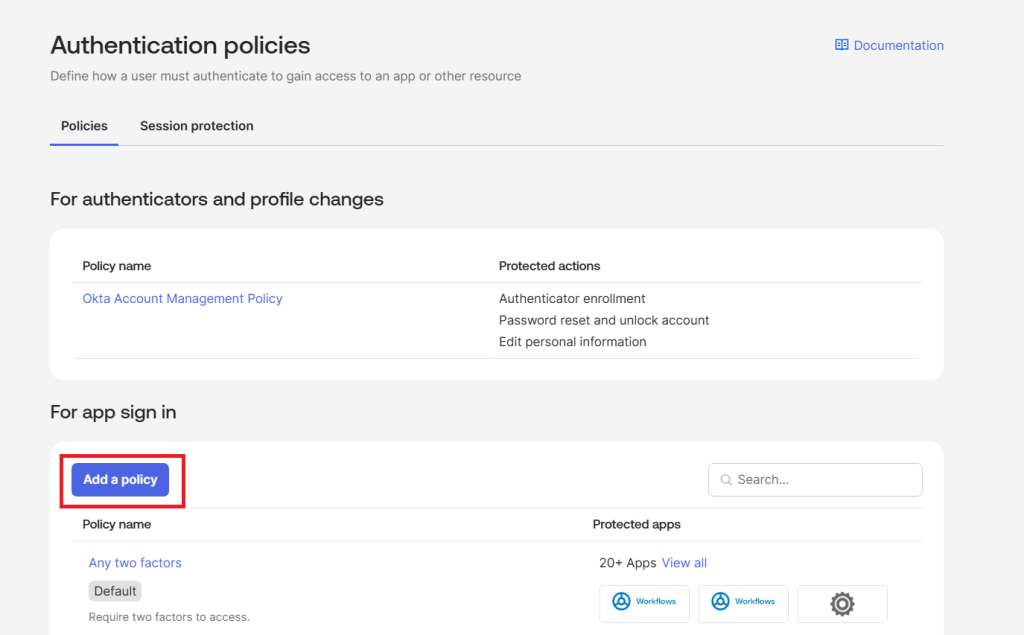Select the Policies tab
This screenshot has height=635, width=1024.
click(84, 126)
